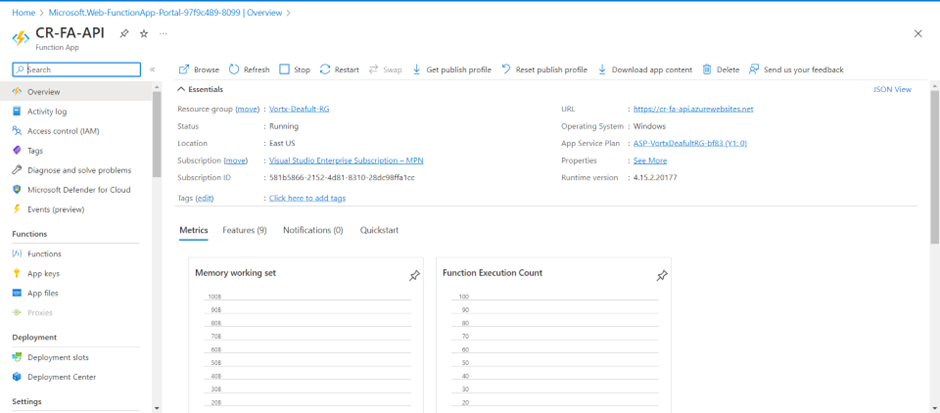
Task: Open the more options ellipsis menu
Action: pos(164,34)
